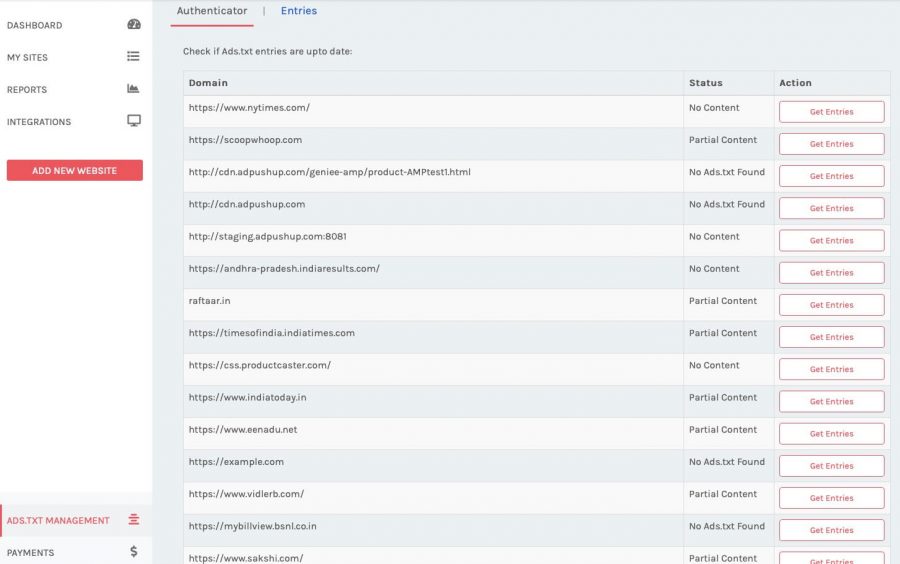Select ADS.TXT MANAGEMENT in sidebar
The height and width of the screenshot is (564, 900).
(x=58, y=520)
